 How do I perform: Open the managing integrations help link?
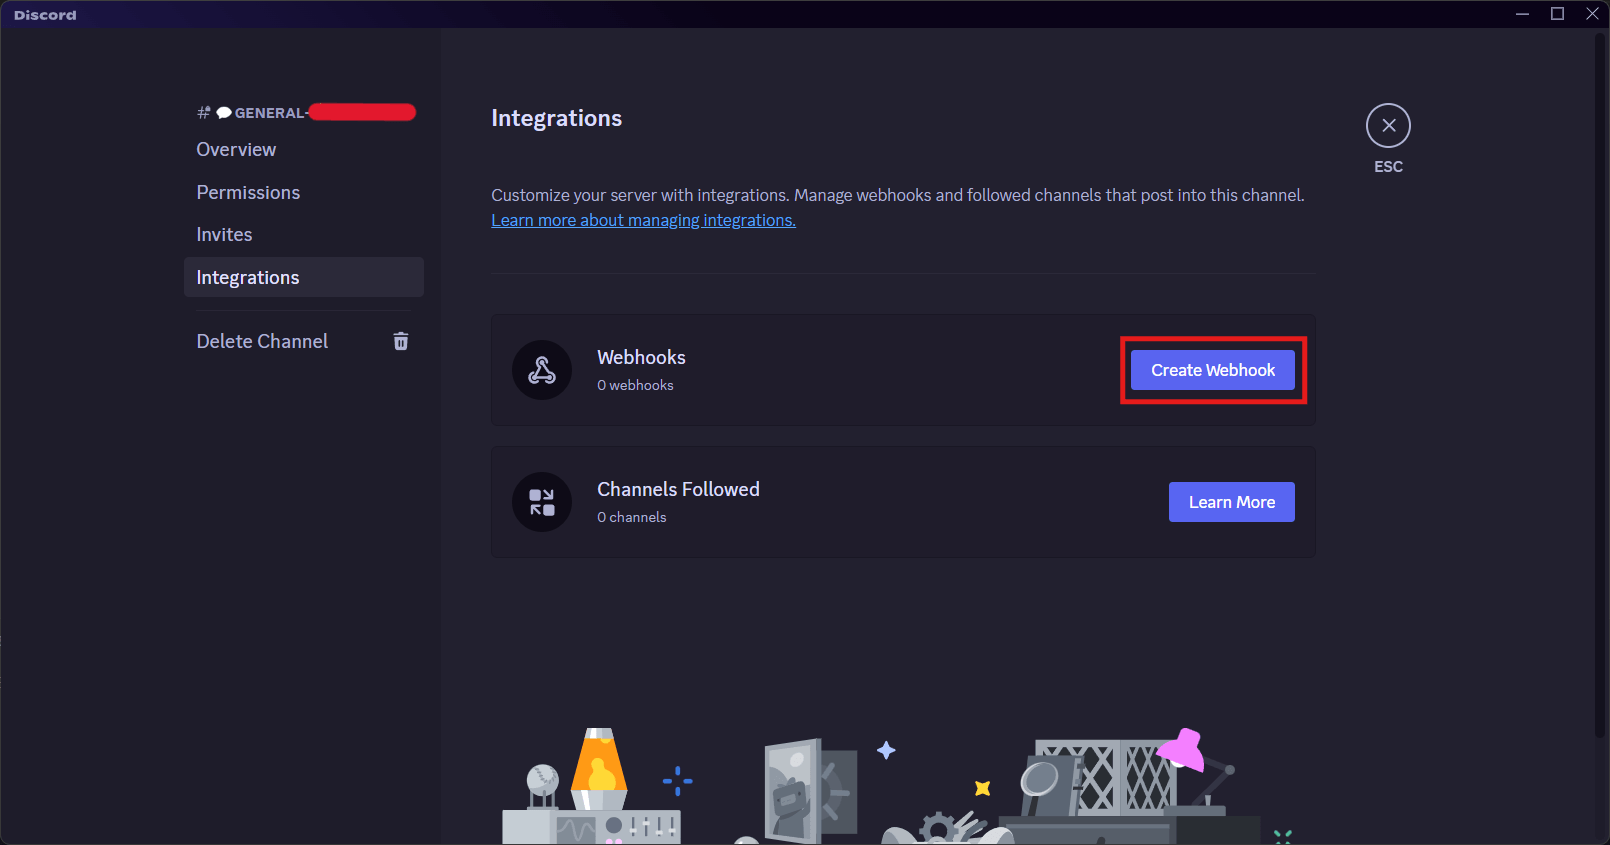[643, 220]
